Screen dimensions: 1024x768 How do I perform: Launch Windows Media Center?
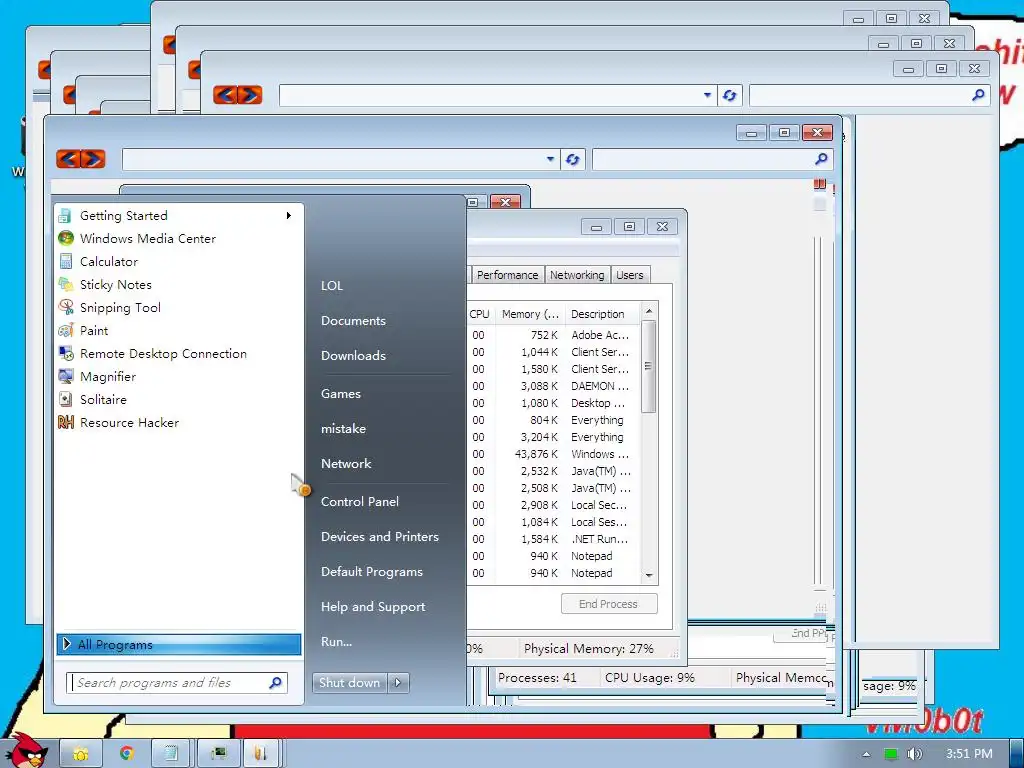176,238
